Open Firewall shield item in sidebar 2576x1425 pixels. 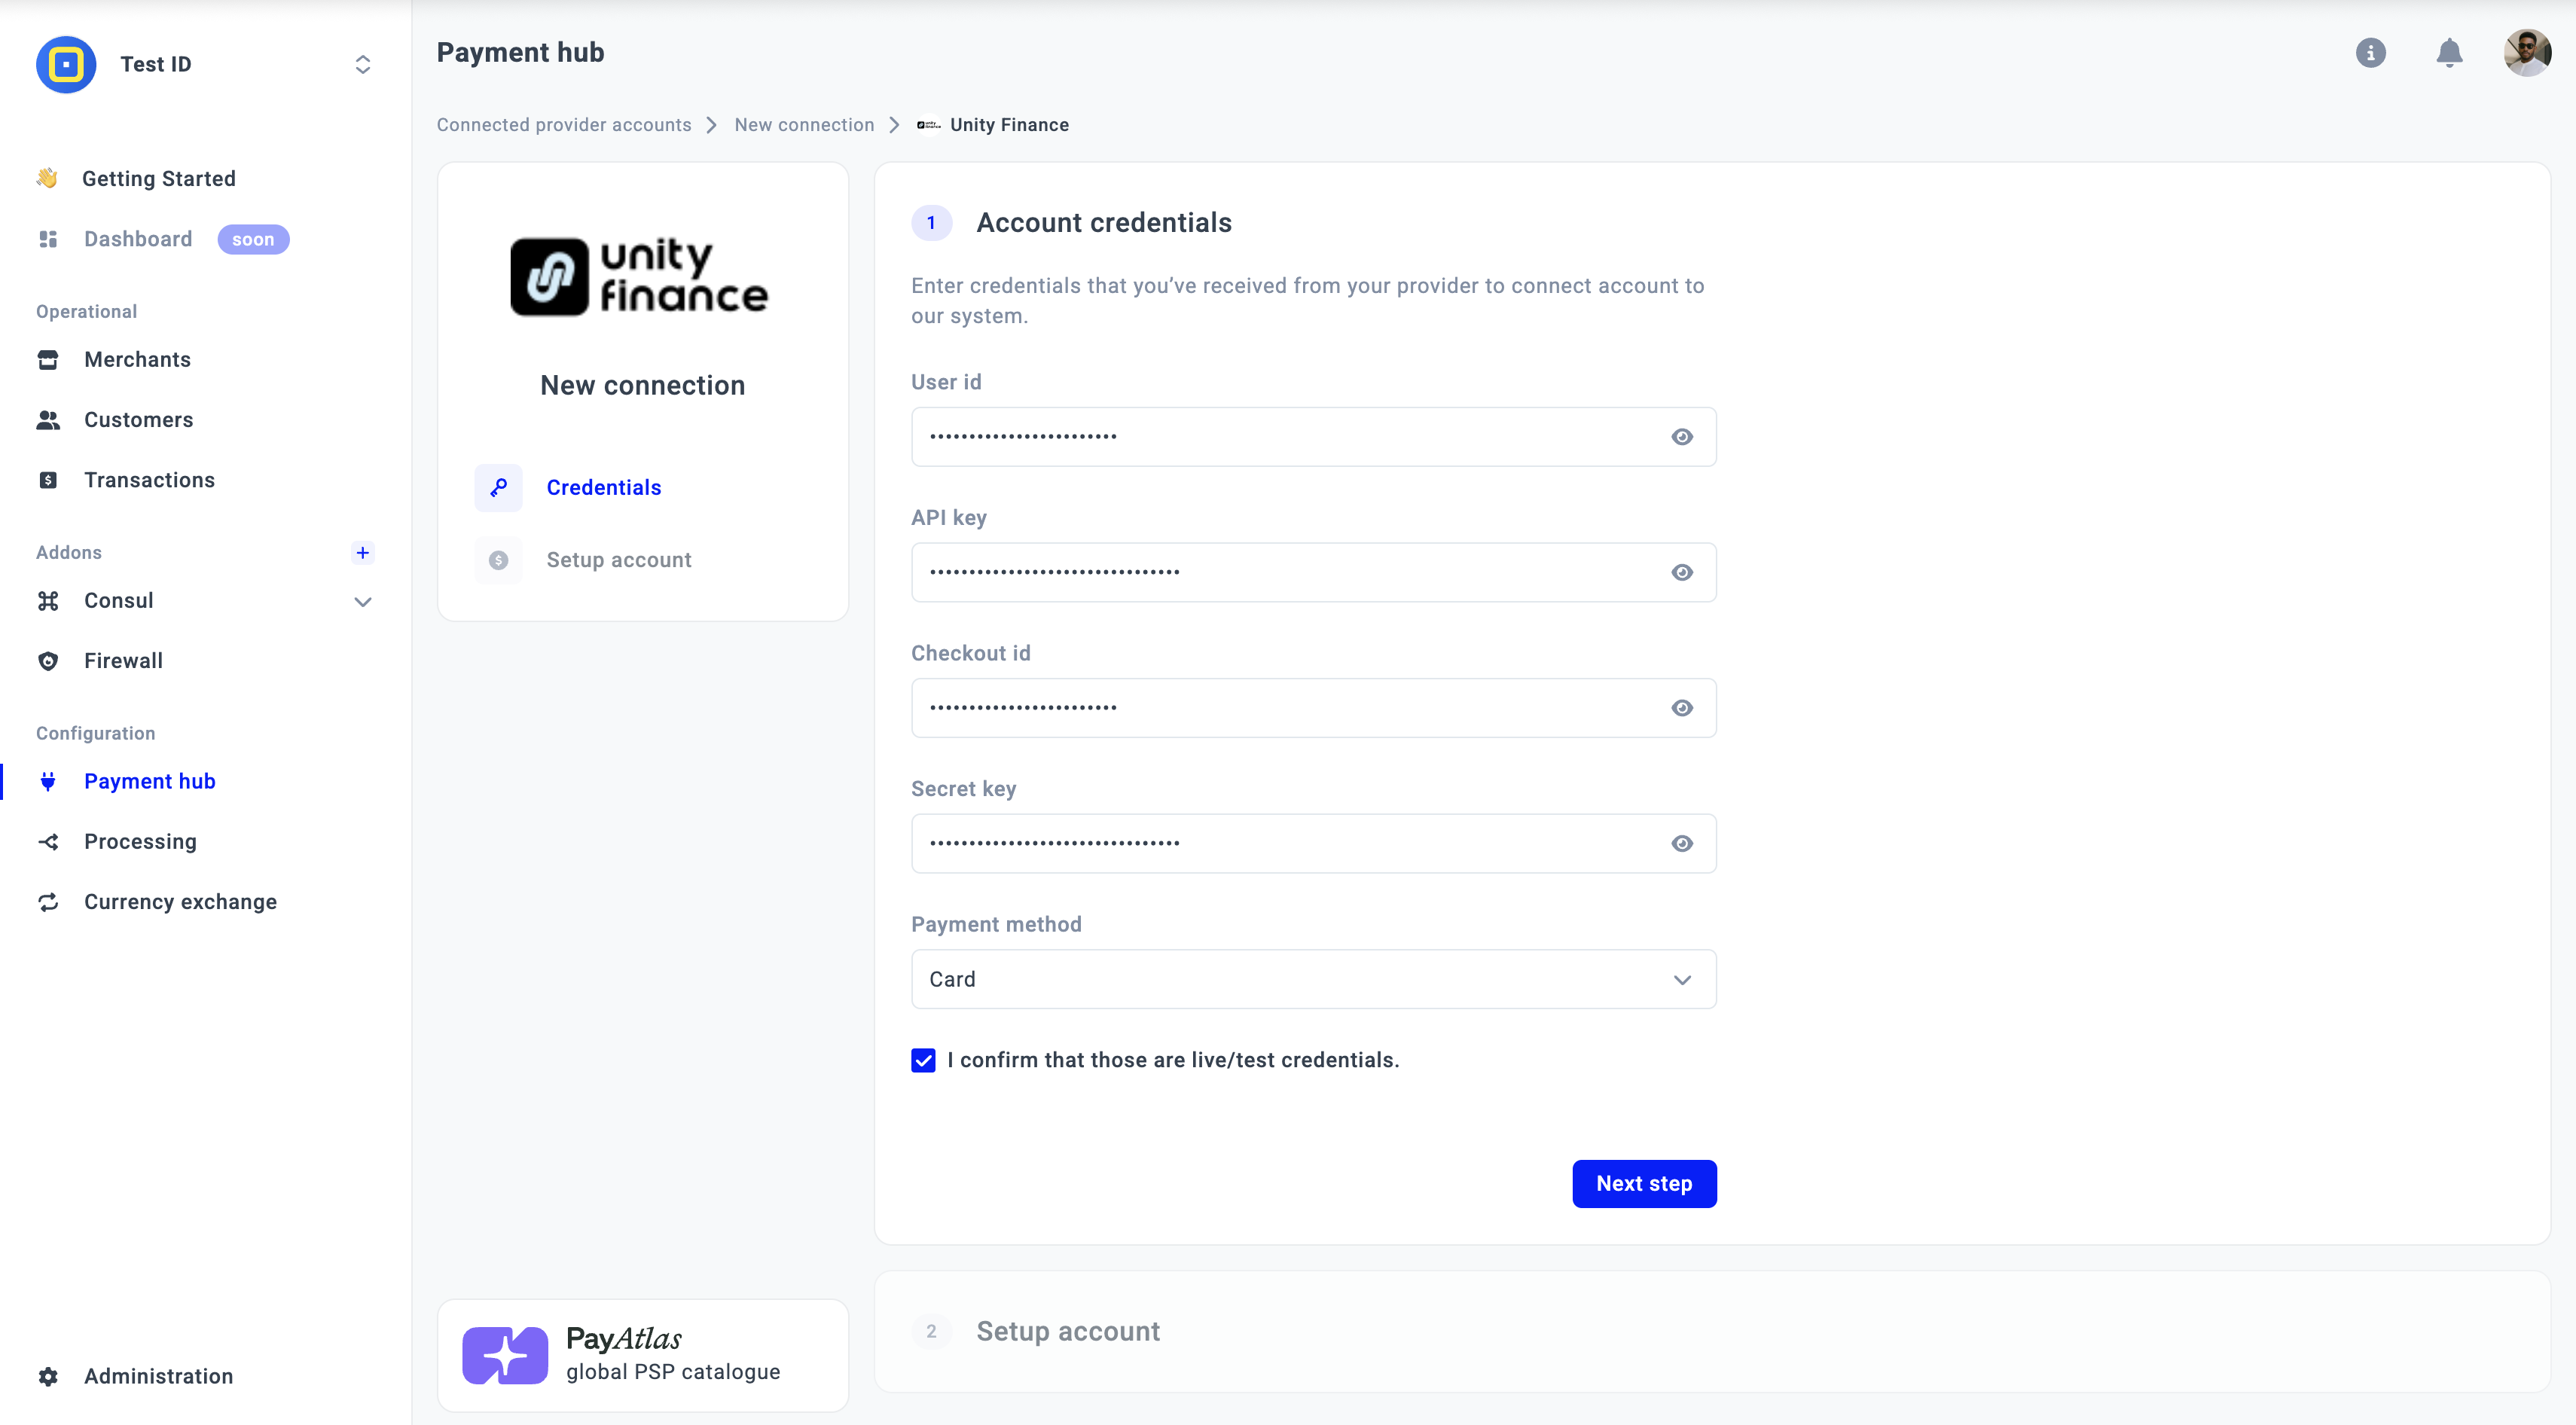pos(123,661)
